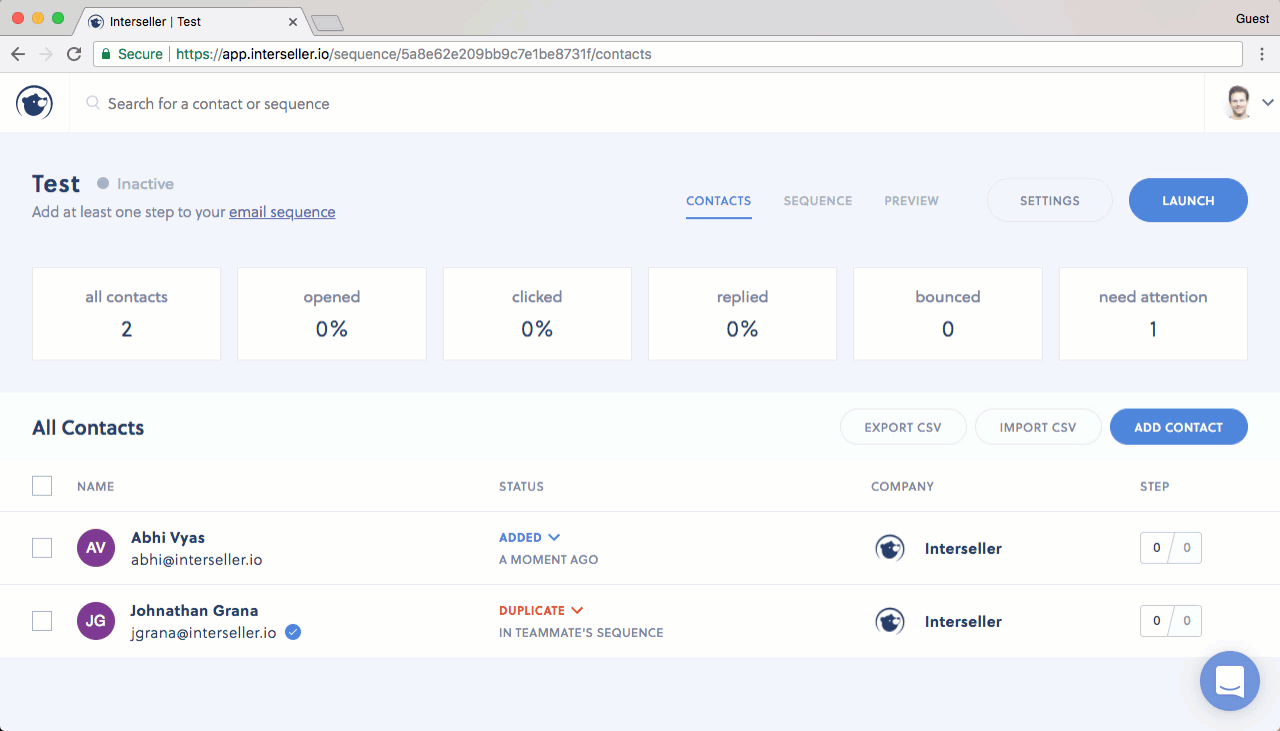Select the Interseller | Test browser tab
This screenshot has width=1280, height=731.
tap(192, 21)
